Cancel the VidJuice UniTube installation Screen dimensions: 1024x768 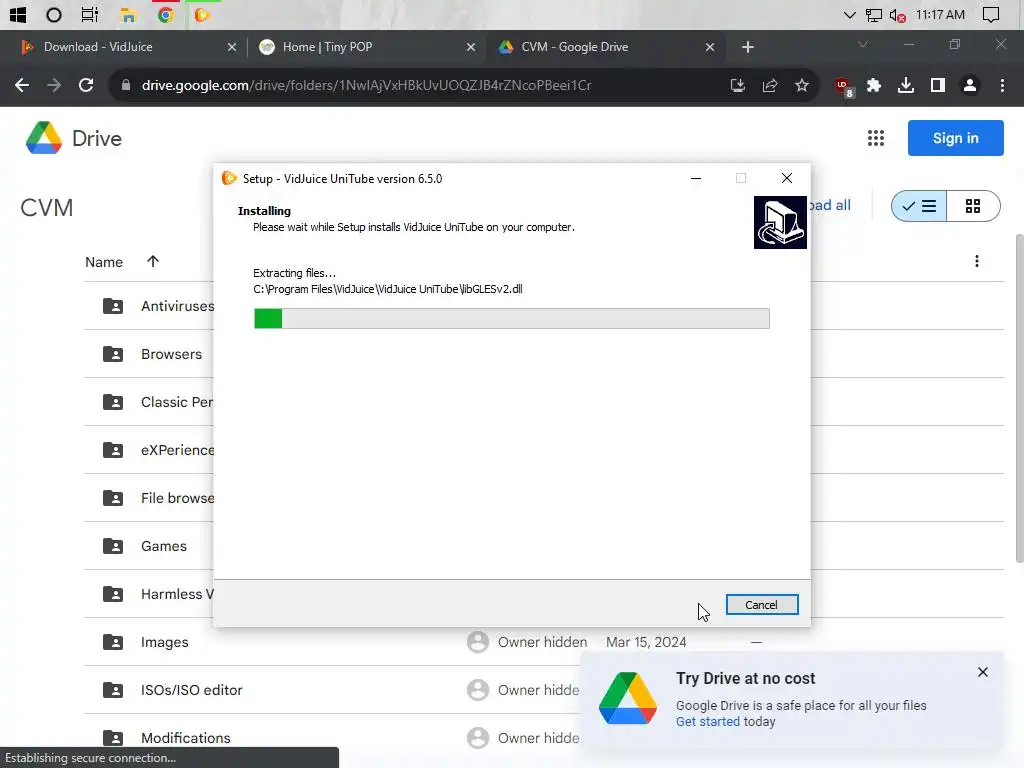761,605
